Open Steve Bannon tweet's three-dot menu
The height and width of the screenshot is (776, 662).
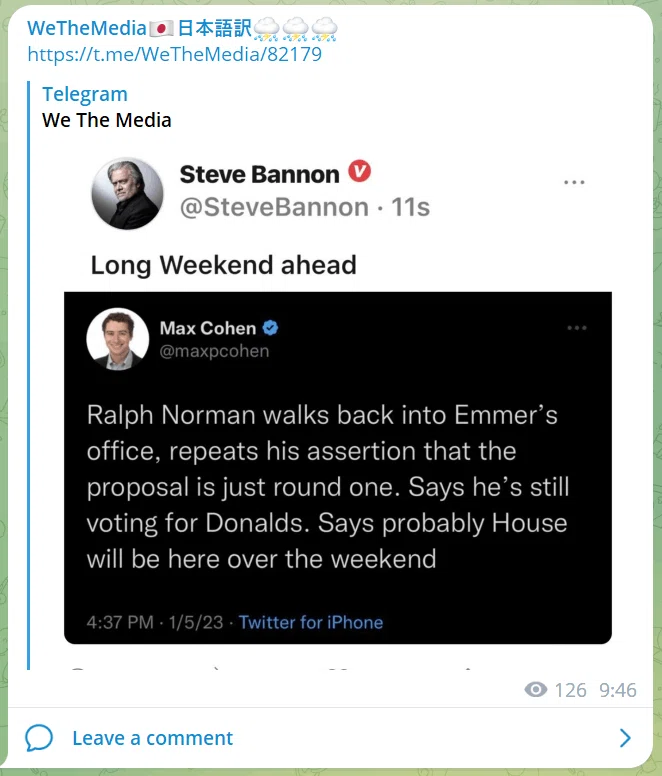[574, 183]
